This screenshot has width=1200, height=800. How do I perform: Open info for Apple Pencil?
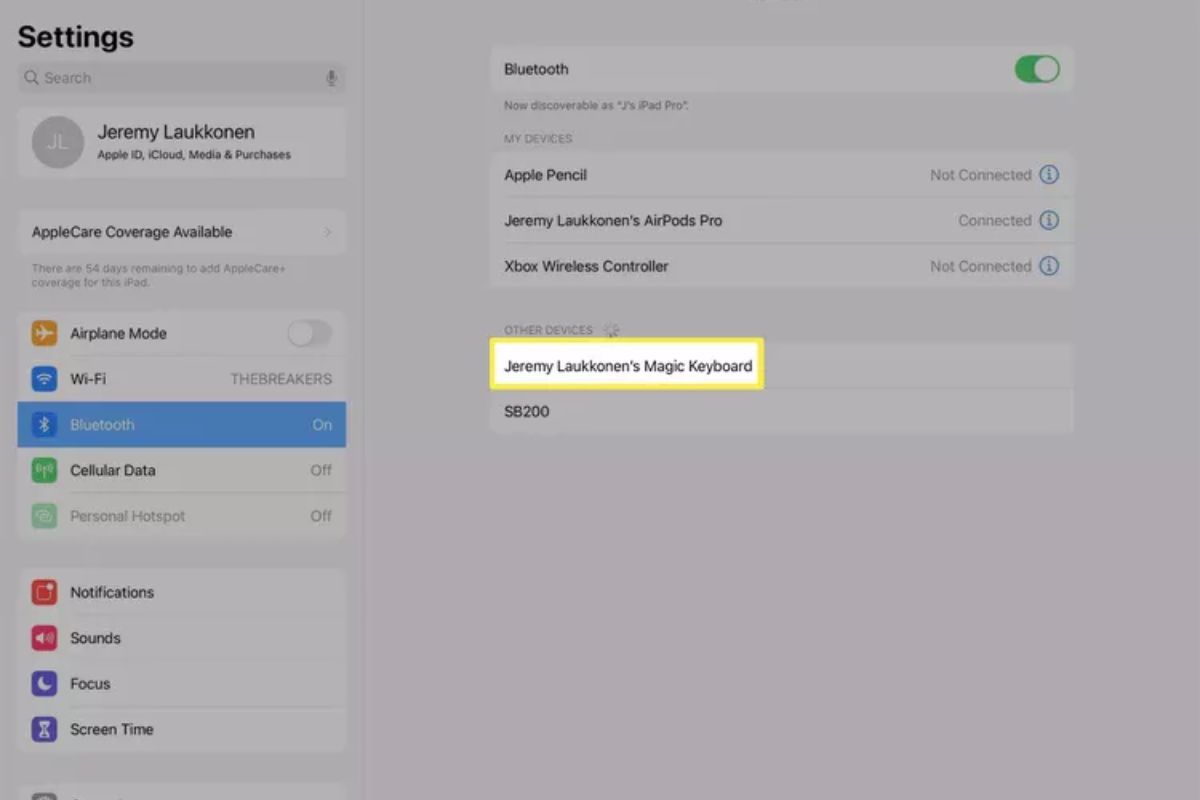coord(1049,175)
